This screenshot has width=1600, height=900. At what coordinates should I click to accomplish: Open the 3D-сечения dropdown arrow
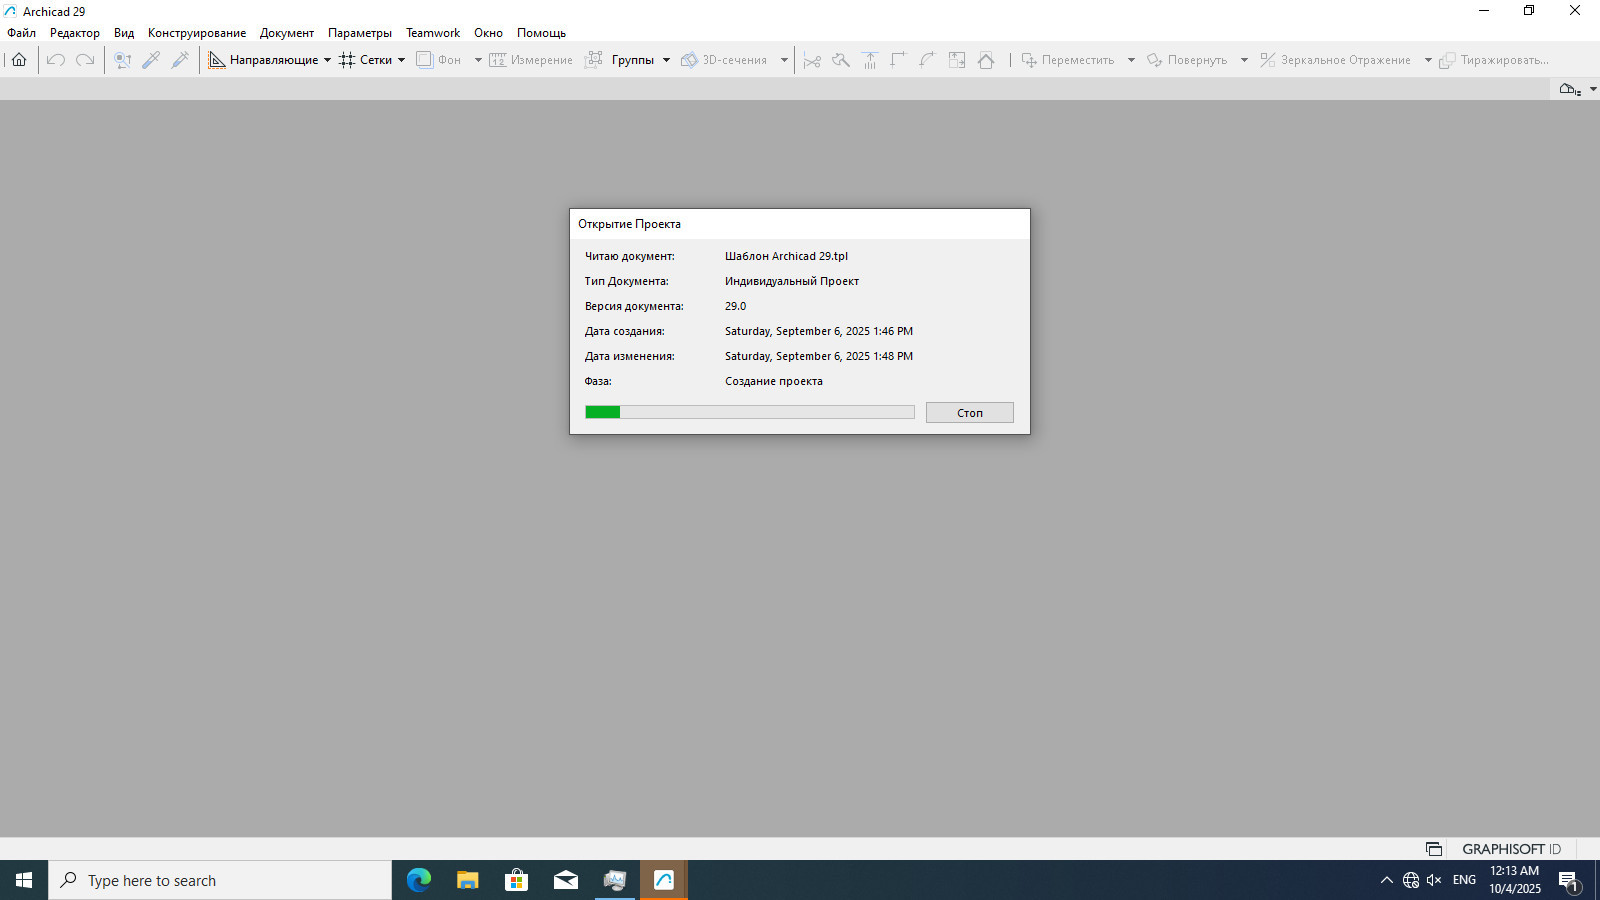(784, 60)
